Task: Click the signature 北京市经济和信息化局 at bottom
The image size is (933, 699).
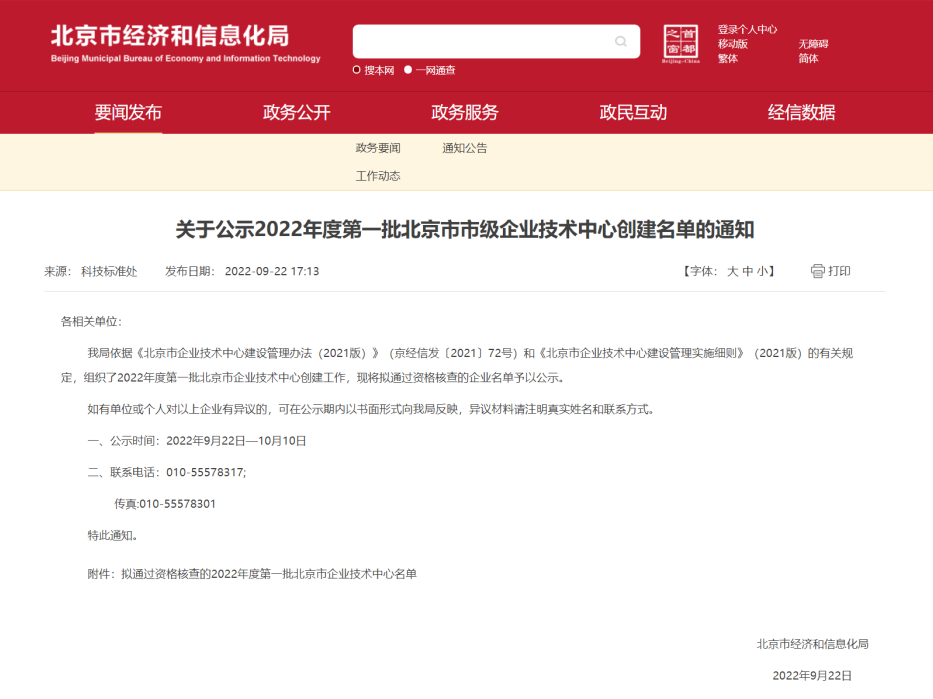Action: 812,644
